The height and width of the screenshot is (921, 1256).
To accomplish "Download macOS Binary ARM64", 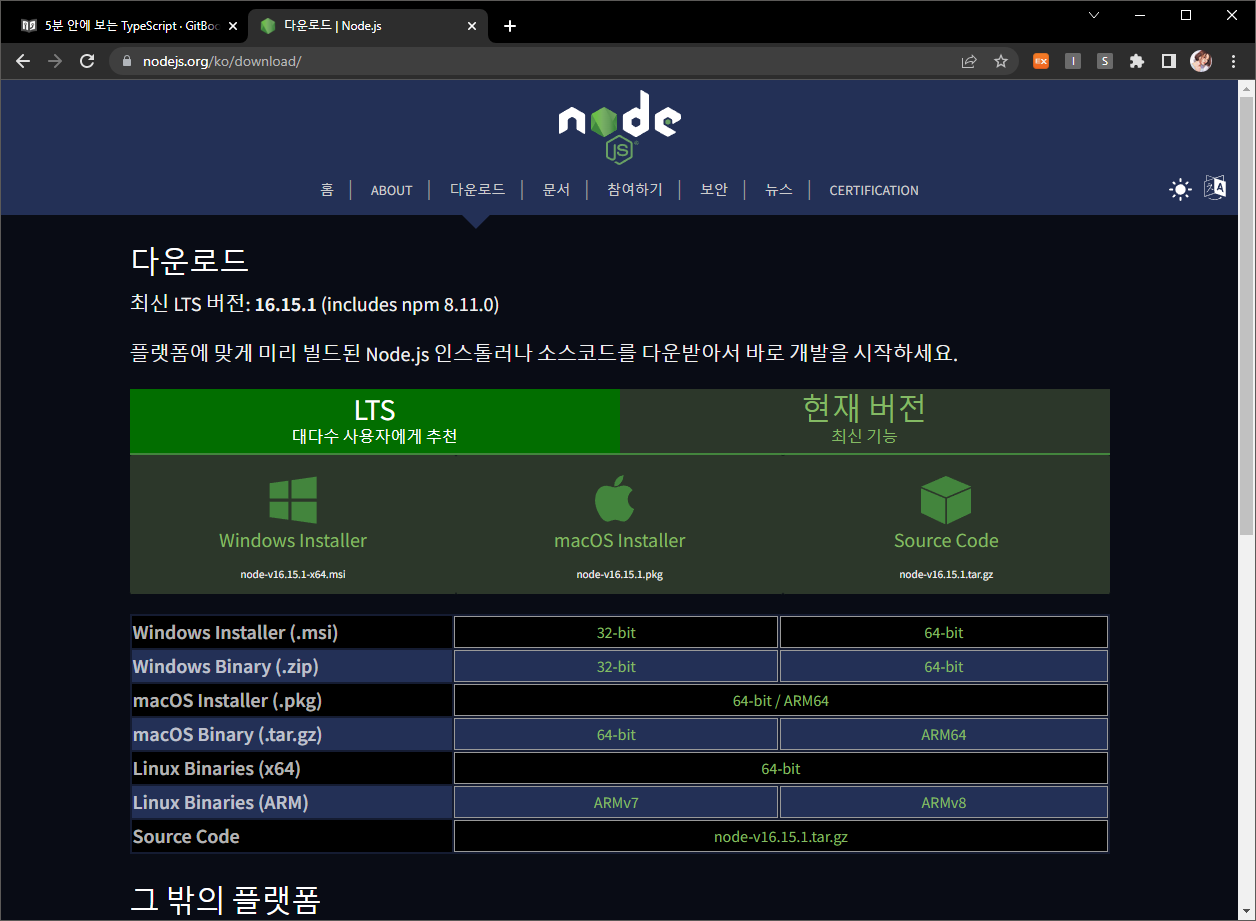I will (x=944, y=735).
